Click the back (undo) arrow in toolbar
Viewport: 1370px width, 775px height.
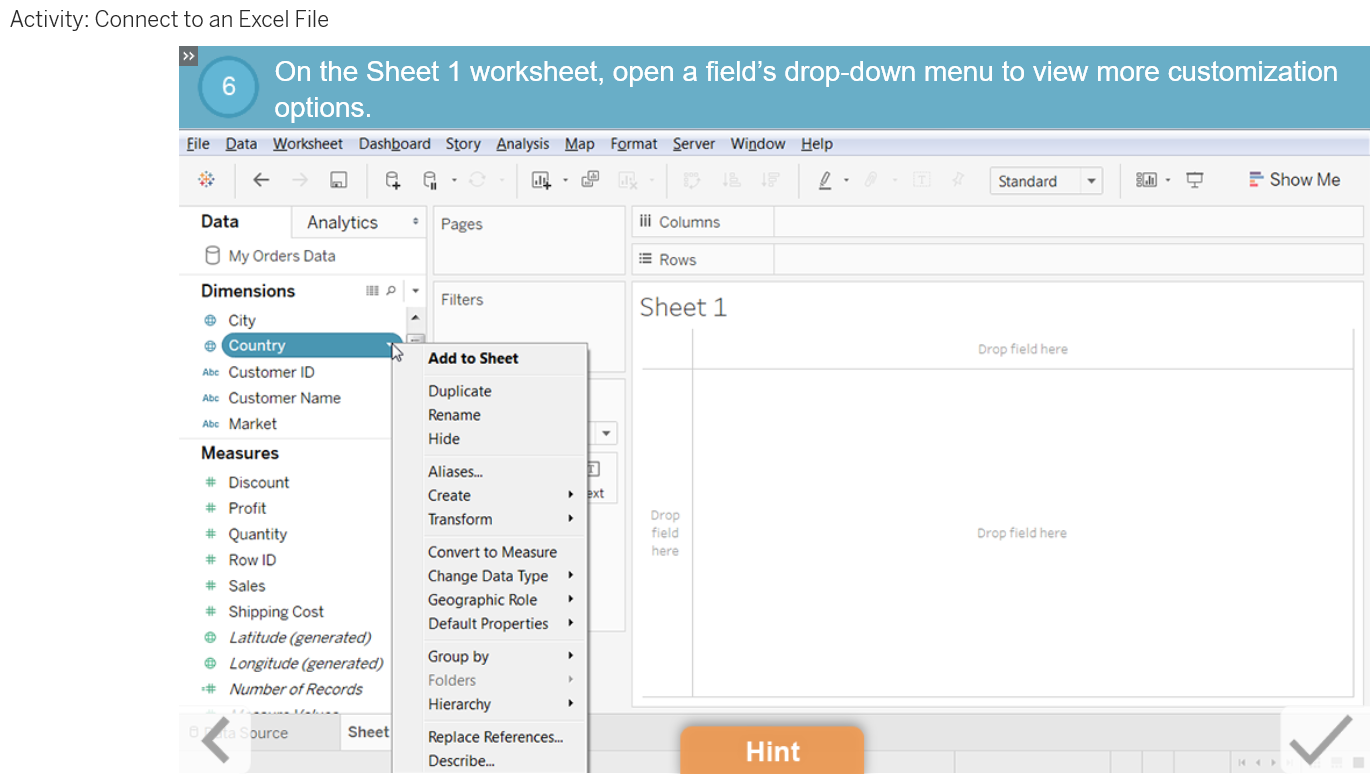pyautogui.click(x=261, y=180)
